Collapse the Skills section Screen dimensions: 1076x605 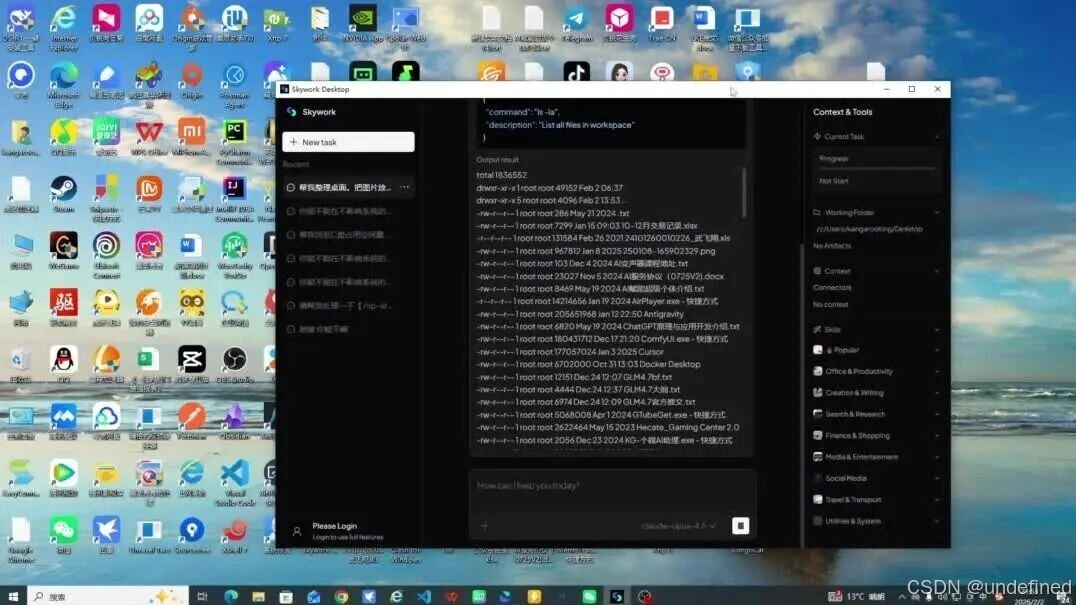pos(937,329)
